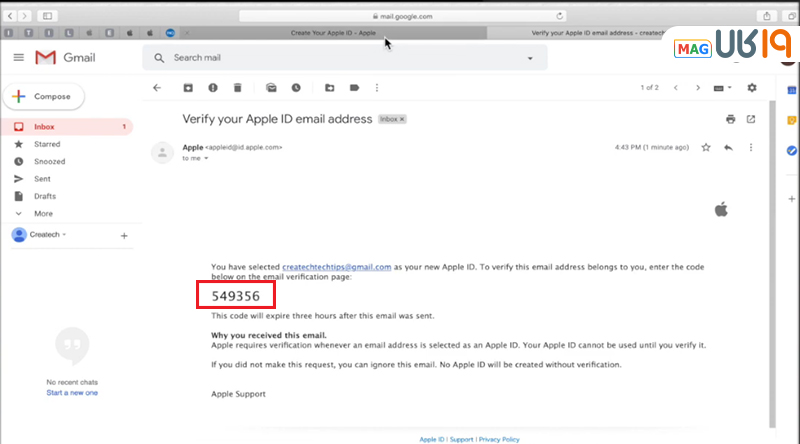Click into the Search mail field
Viewport: 800px width, 444px height.
point(340,58)
